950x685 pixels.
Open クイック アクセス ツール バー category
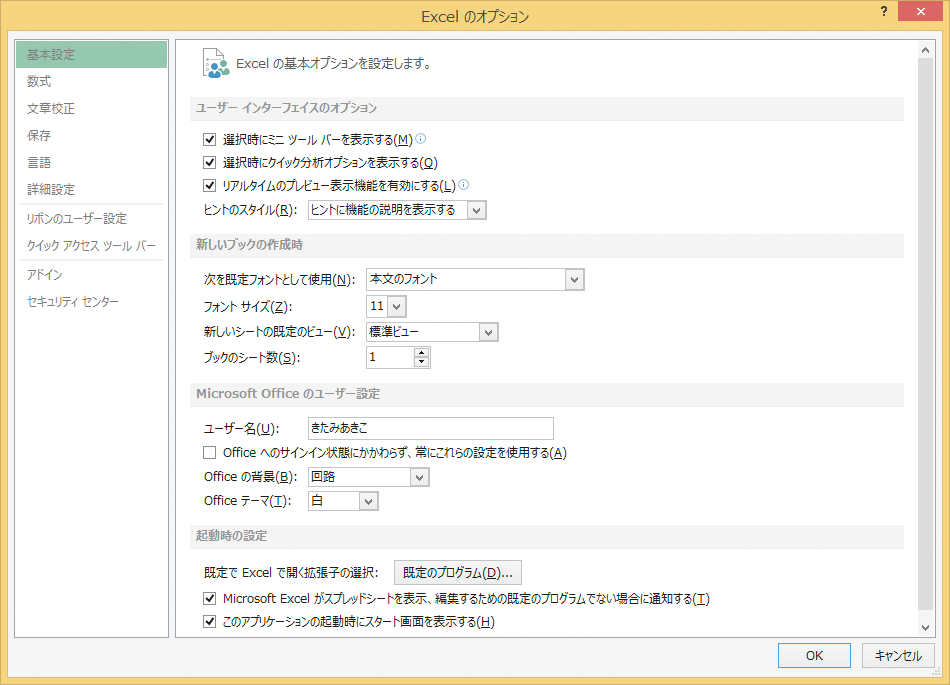point(91,245)
